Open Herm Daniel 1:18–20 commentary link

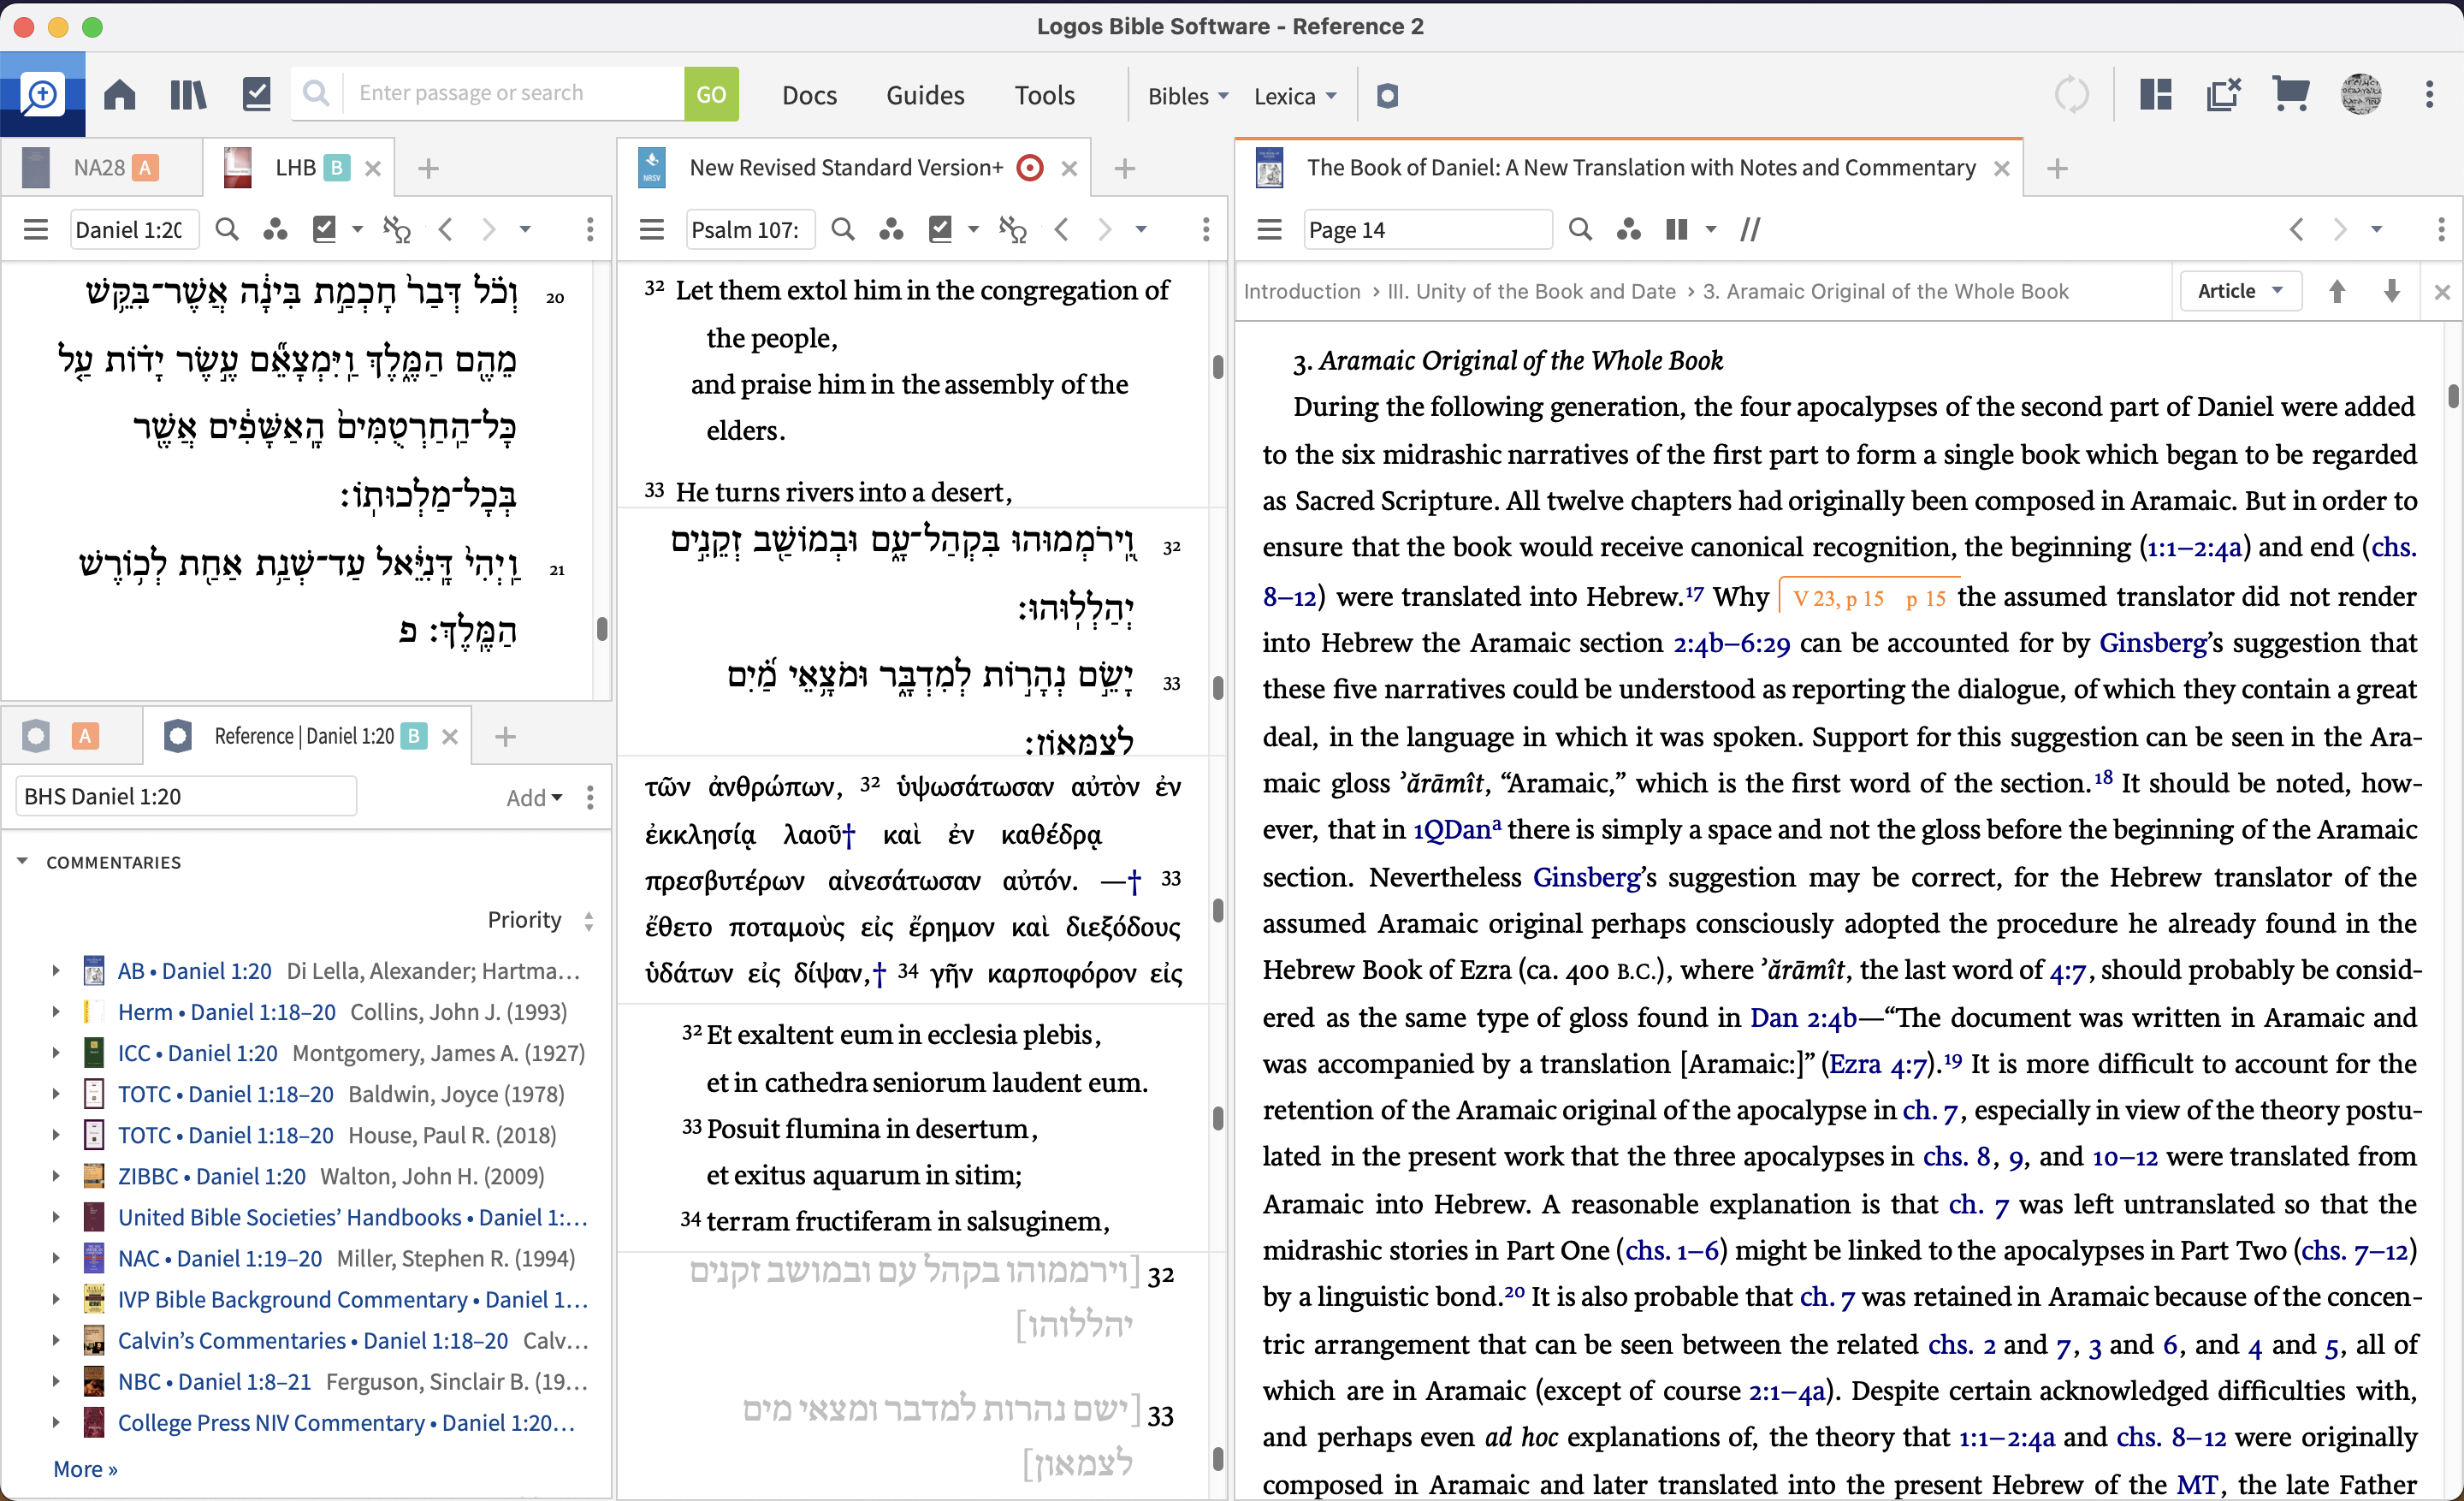click(x=227, y=1012)
